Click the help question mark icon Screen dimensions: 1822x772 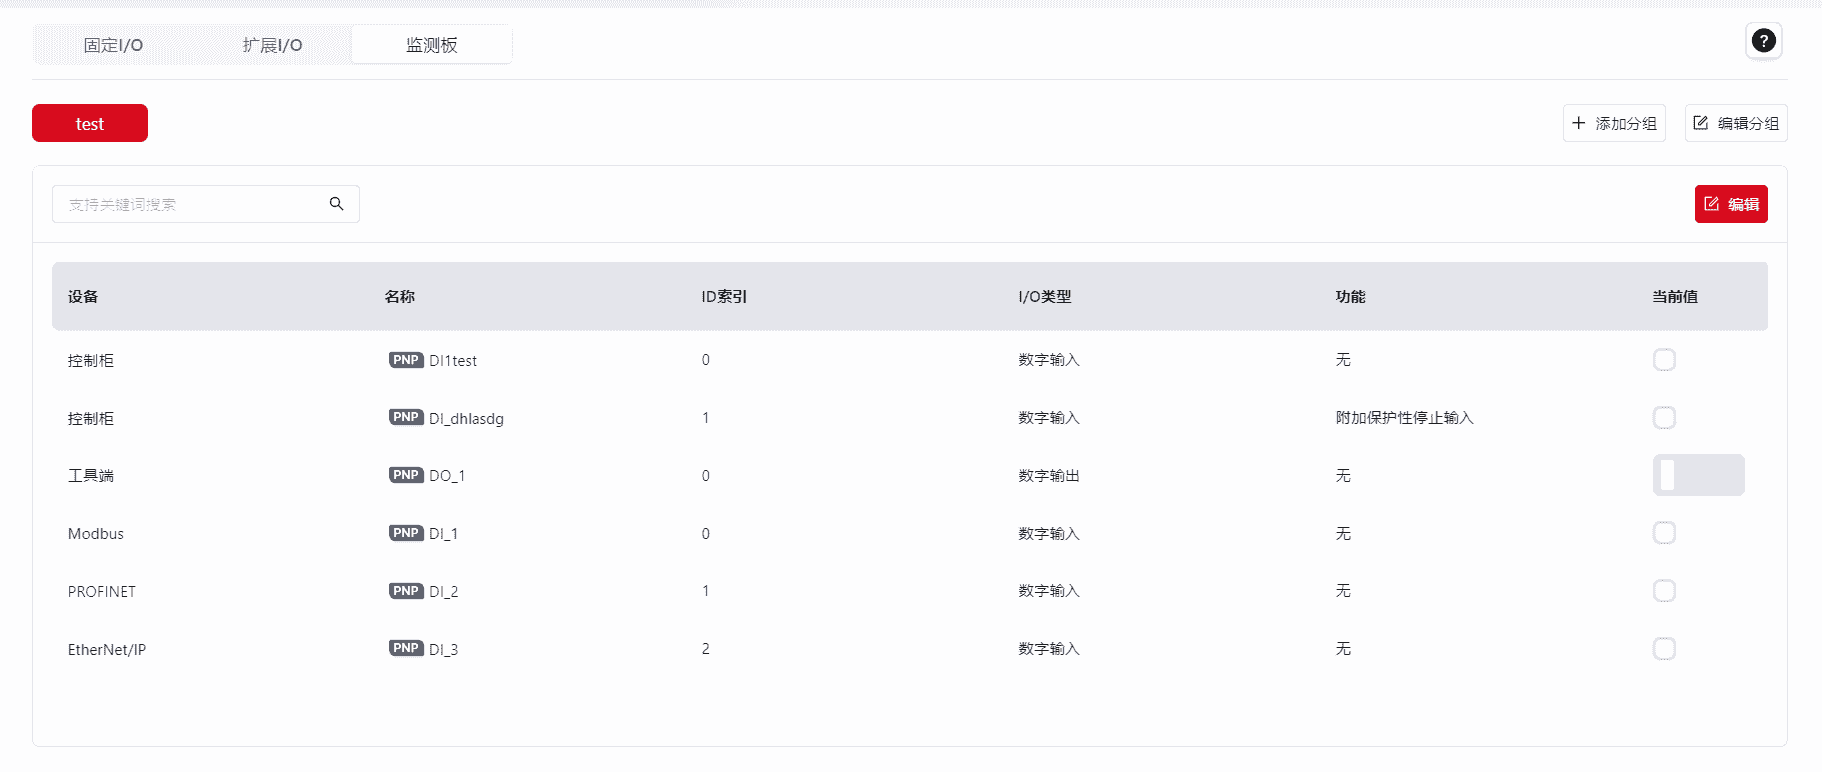[1763, 41]
